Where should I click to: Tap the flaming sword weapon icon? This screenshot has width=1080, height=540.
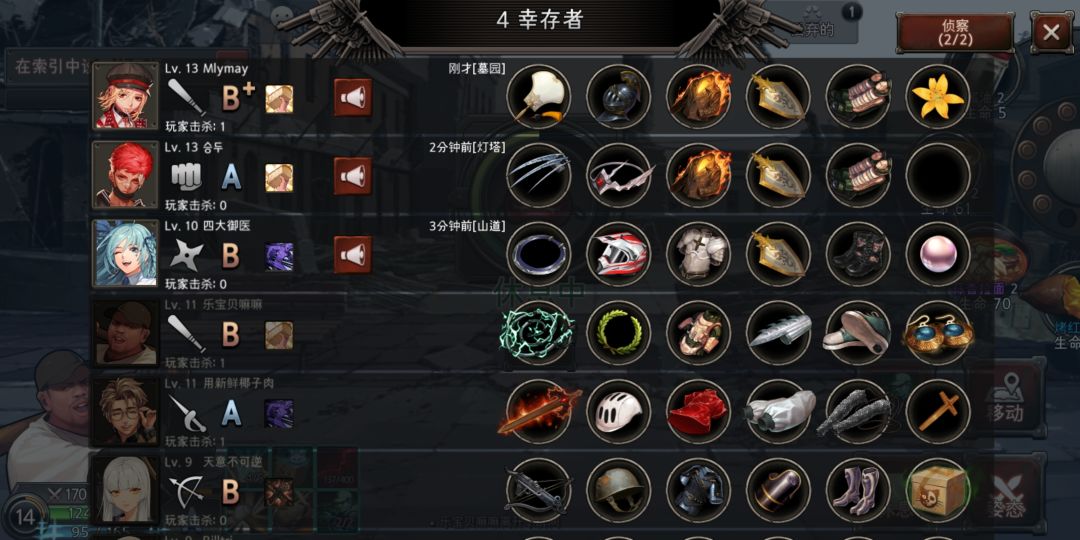[x=539, y=411]
